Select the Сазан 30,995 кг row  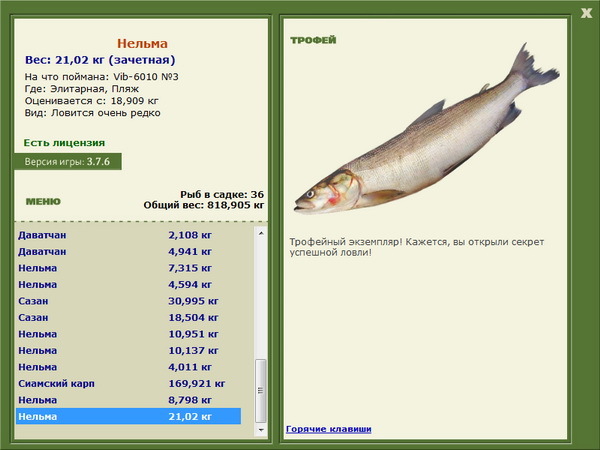(129, 301)
